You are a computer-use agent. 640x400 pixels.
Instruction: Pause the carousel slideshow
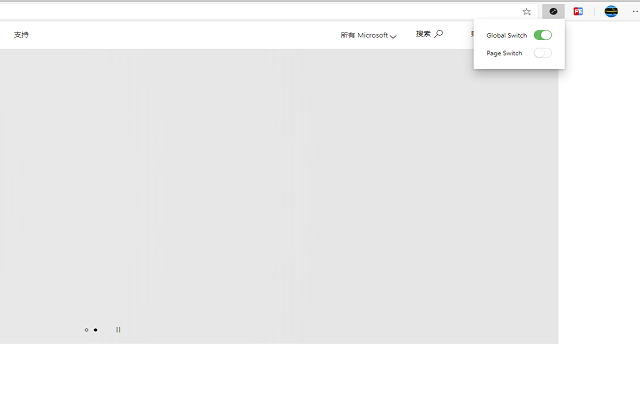pyautogui.click(x=118, y=330)
